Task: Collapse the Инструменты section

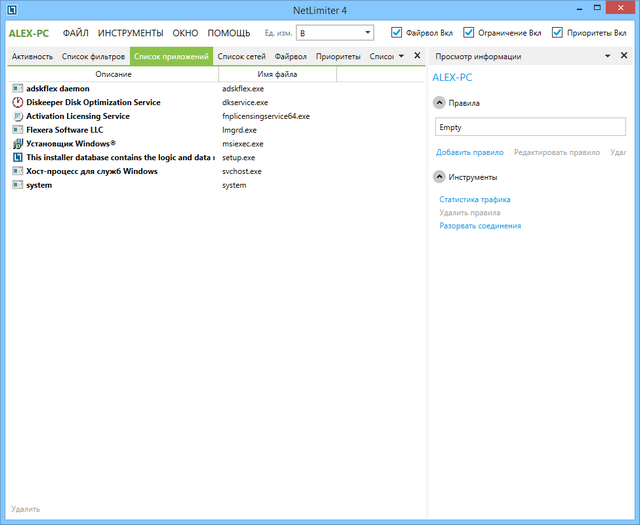Action: coord(439,177)
